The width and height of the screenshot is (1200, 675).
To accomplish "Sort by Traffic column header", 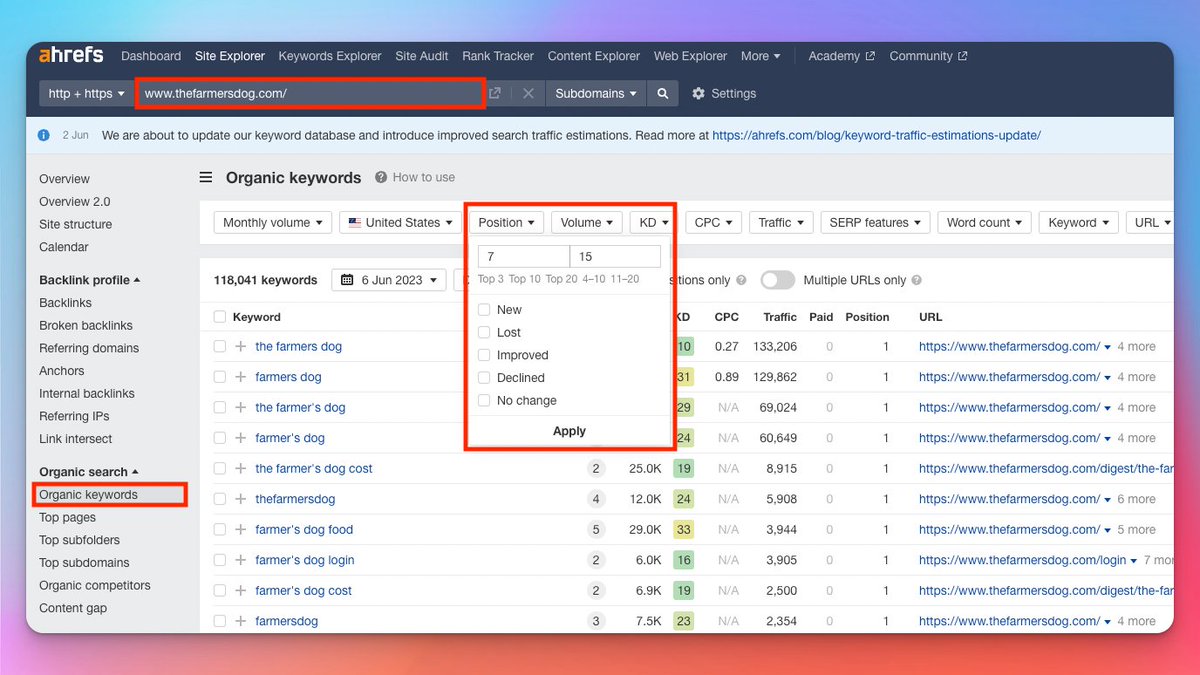I will click(x=780, y=317).
